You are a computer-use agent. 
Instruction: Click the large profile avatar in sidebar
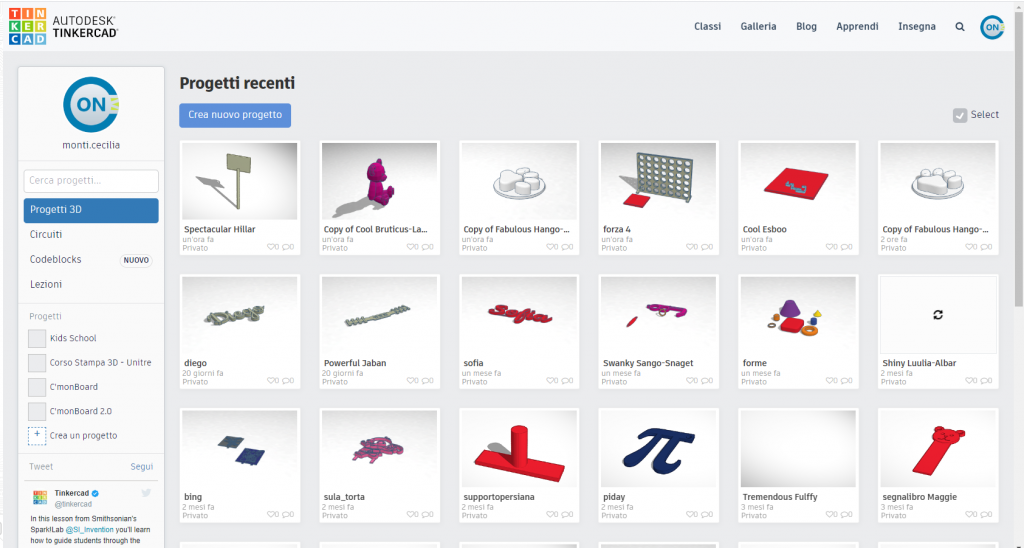[x=91, y=104]
